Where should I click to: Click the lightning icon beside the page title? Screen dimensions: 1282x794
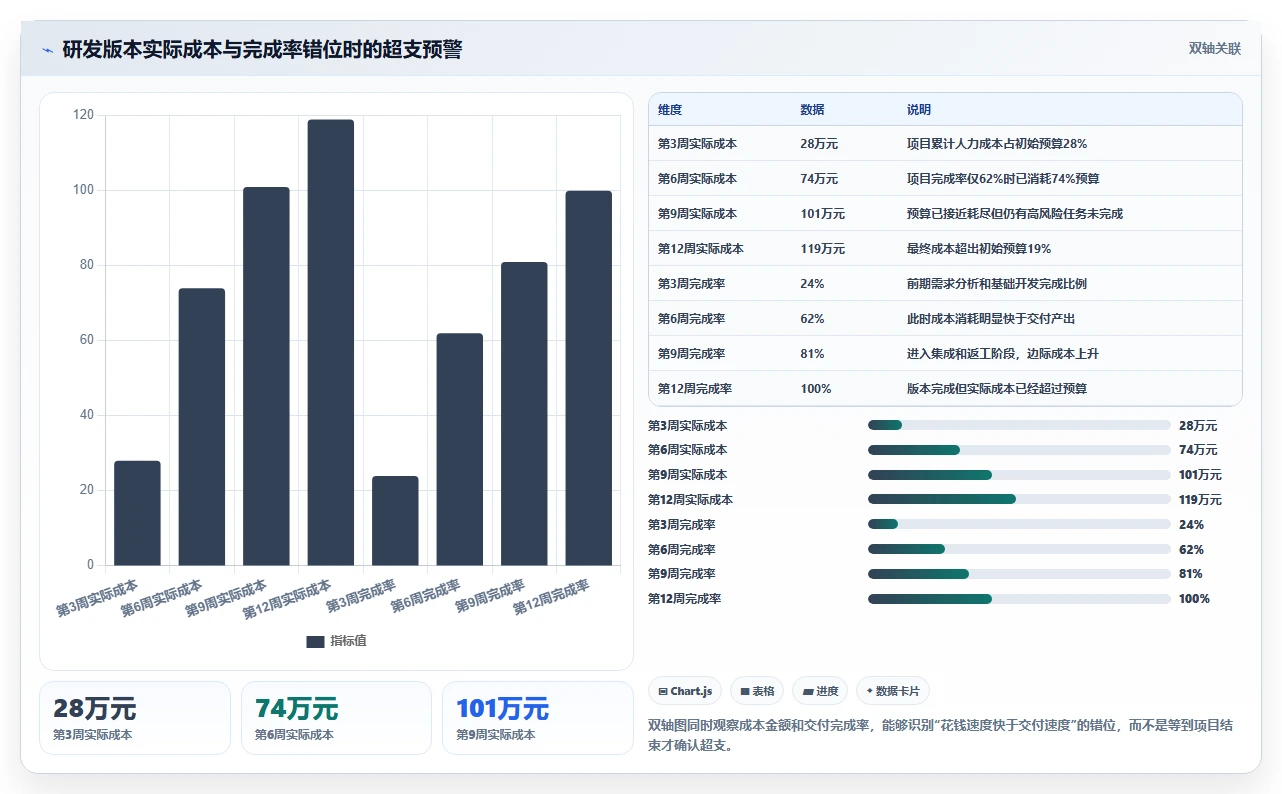click(x=48, y=50)
